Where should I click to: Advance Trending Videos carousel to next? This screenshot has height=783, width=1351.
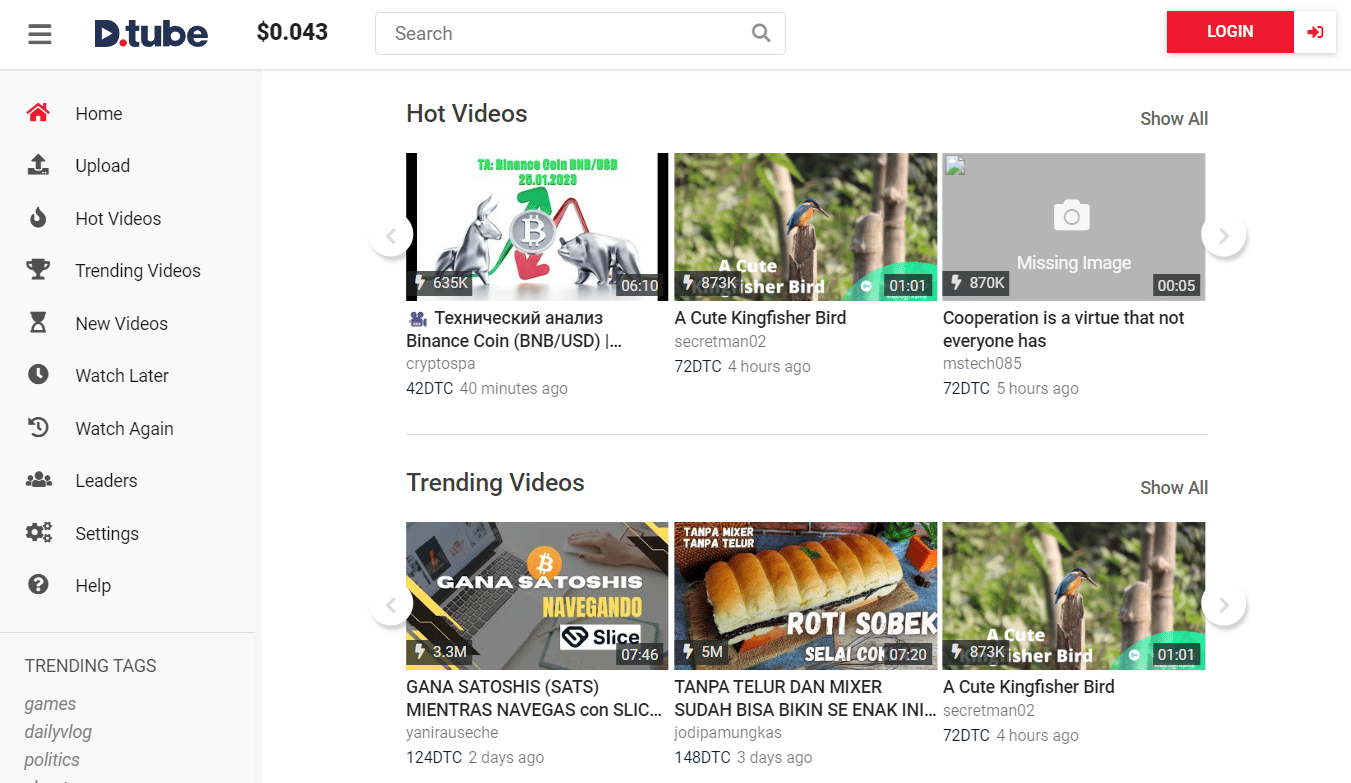coord(1223,605)
